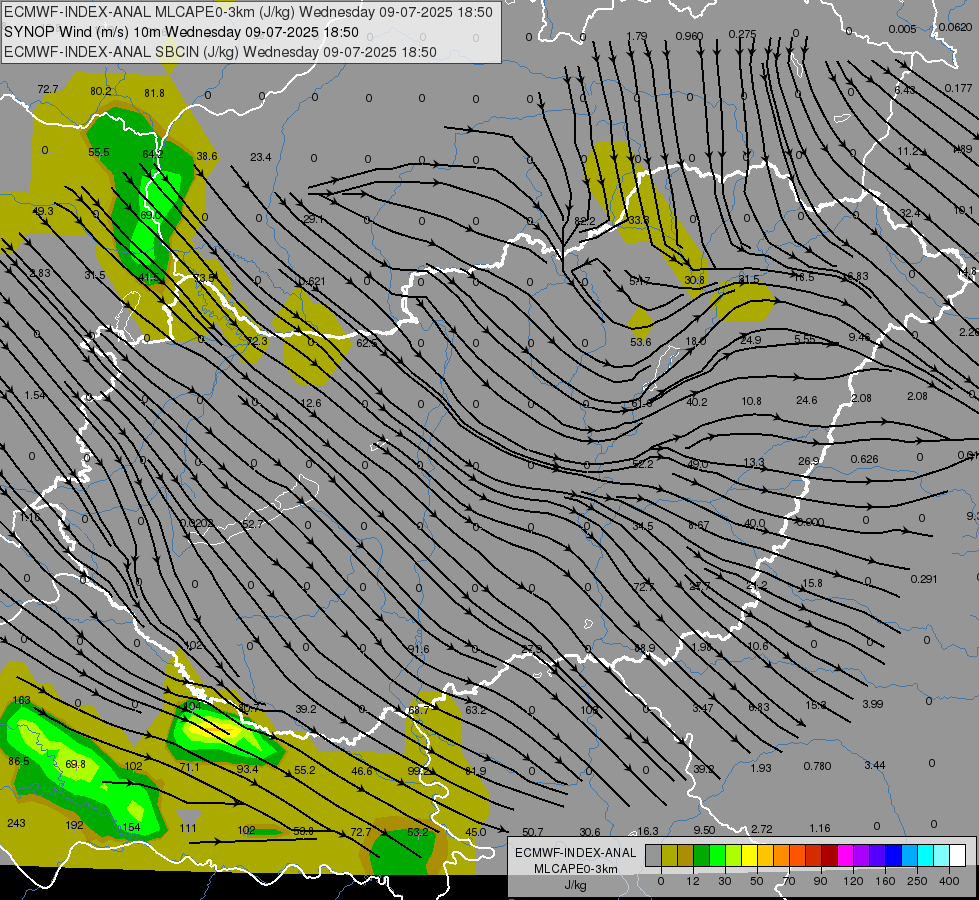Select legend tick label 160
This screenshot has width=979, height=900.
coord(885,881)
